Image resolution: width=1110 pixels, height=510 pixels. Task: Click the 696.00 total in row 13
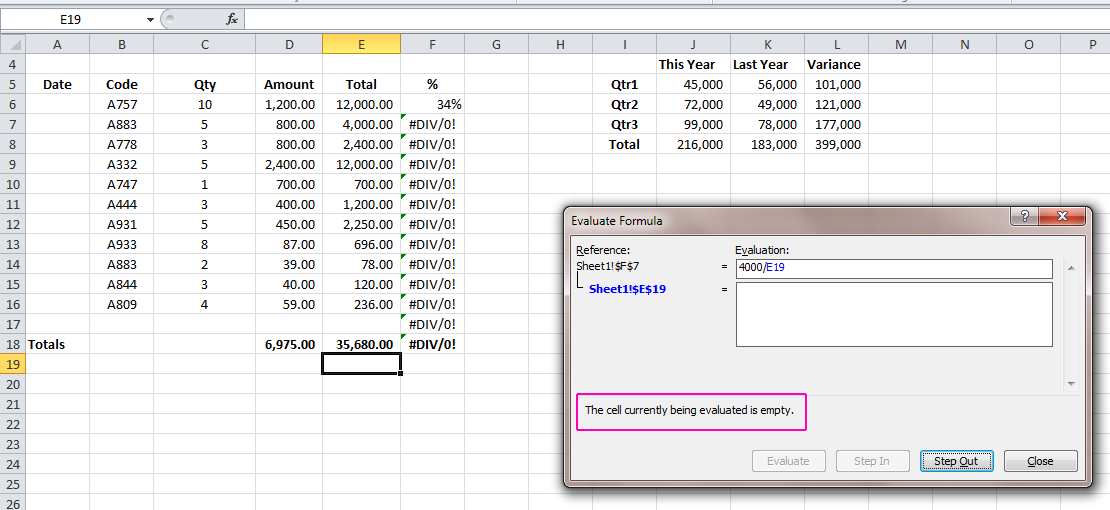[361, 244]
